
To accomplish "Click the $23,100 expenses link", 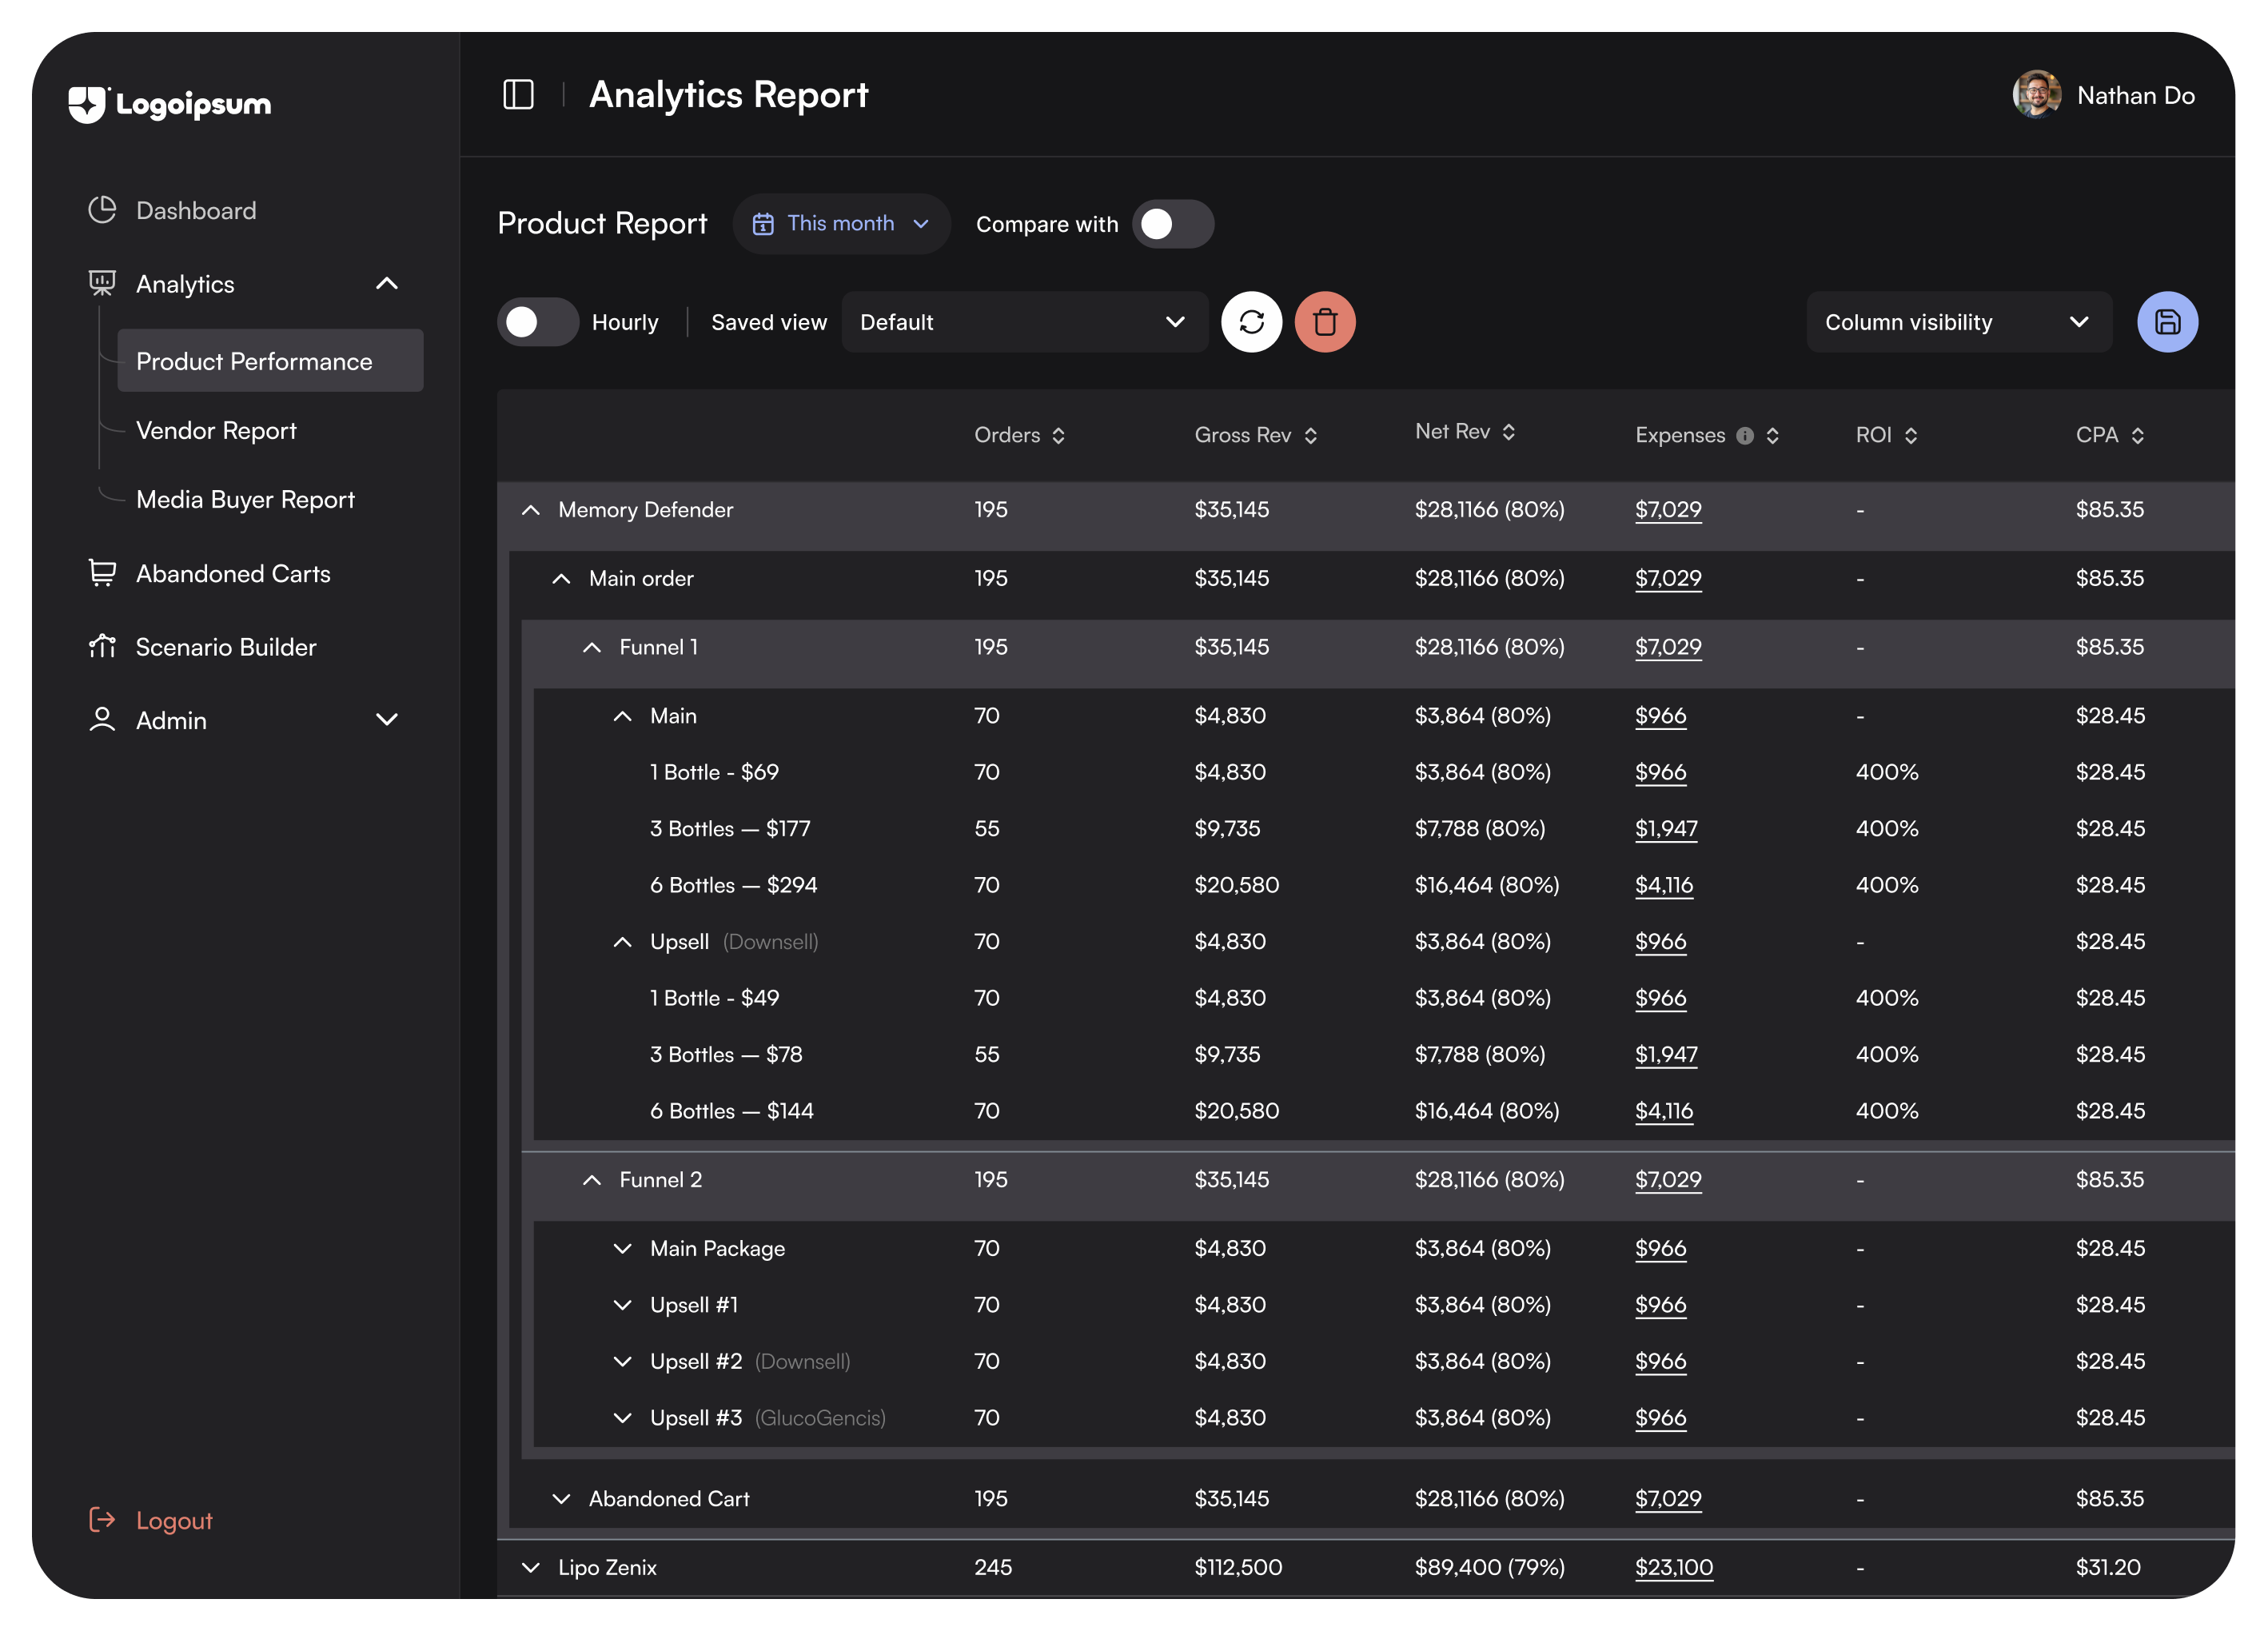I will [1673, 1567].
